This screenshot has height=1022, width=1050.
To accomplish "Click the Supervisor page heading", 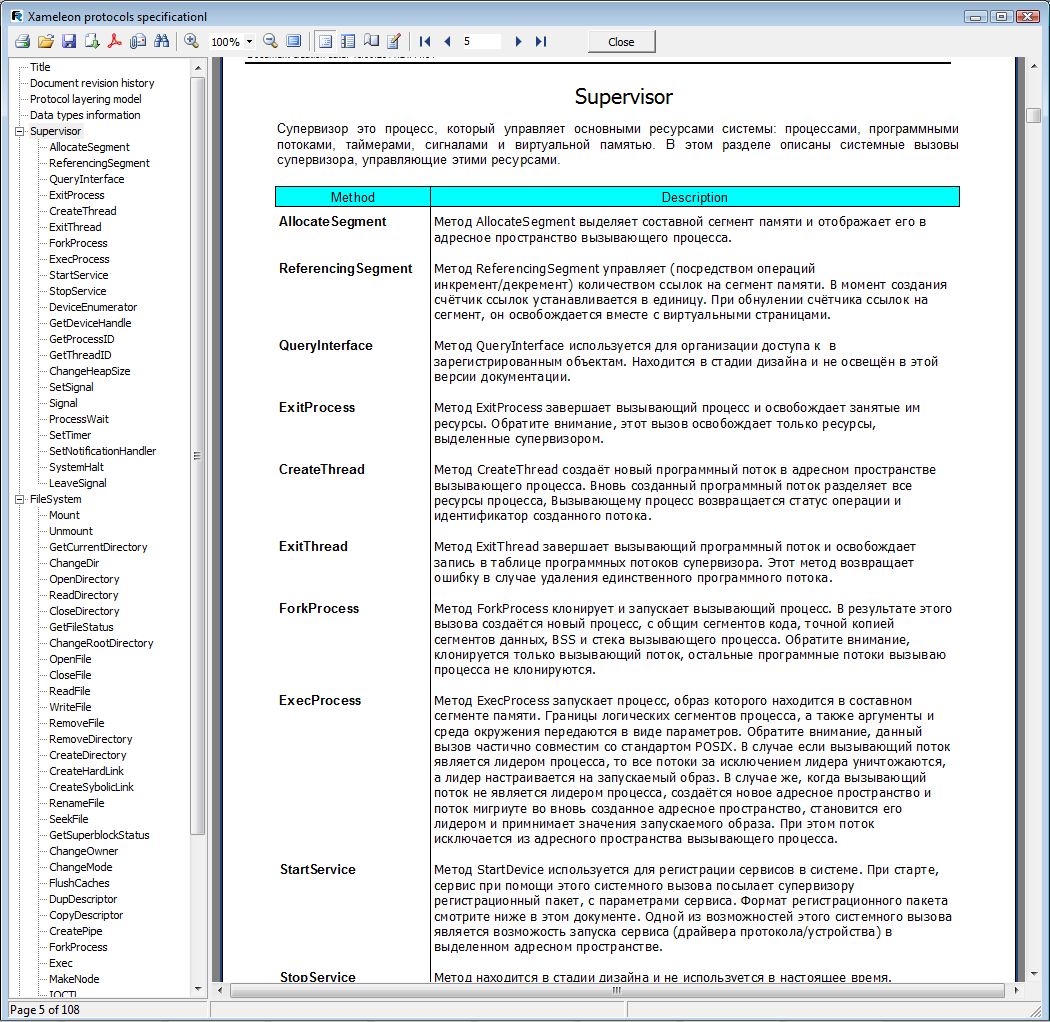I will tap(623, 96).
